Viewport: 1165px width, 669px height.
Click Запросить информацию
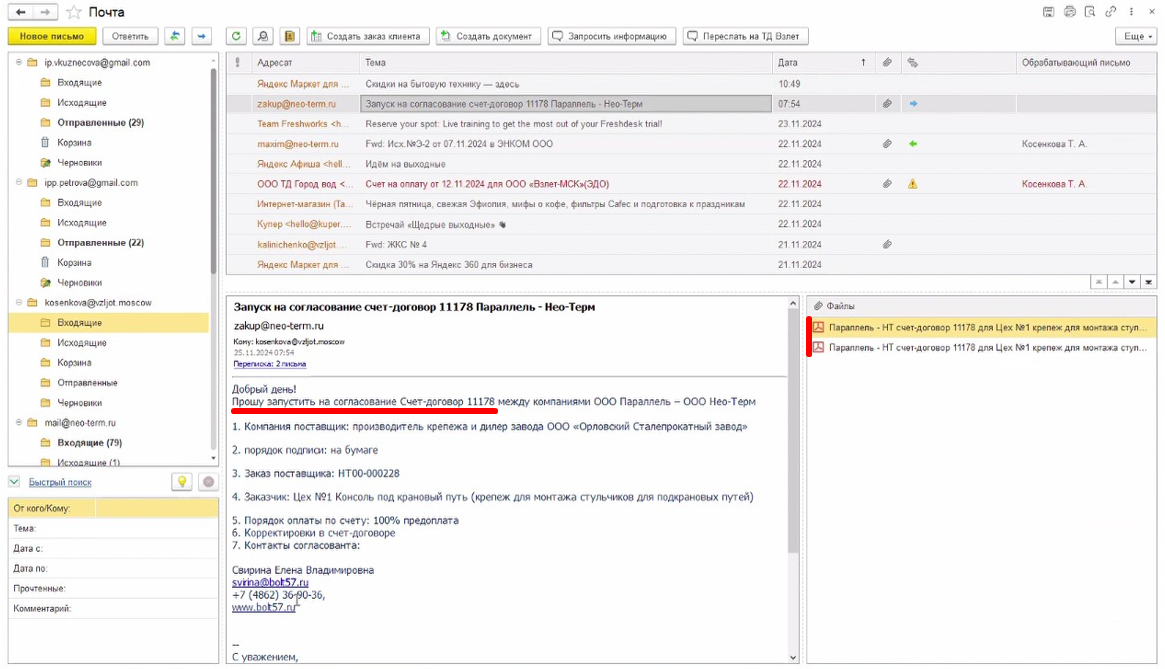(611, 36)
